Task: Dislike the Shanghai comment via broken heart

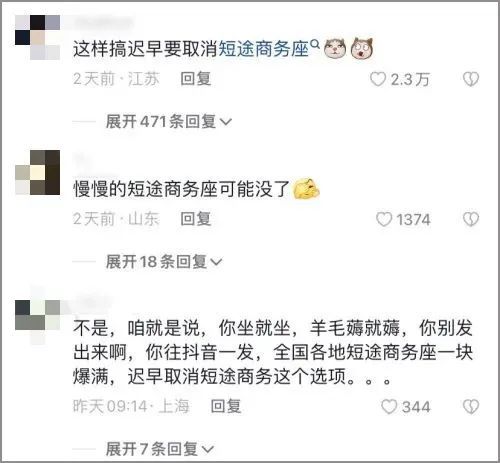Action: point(471,407)
